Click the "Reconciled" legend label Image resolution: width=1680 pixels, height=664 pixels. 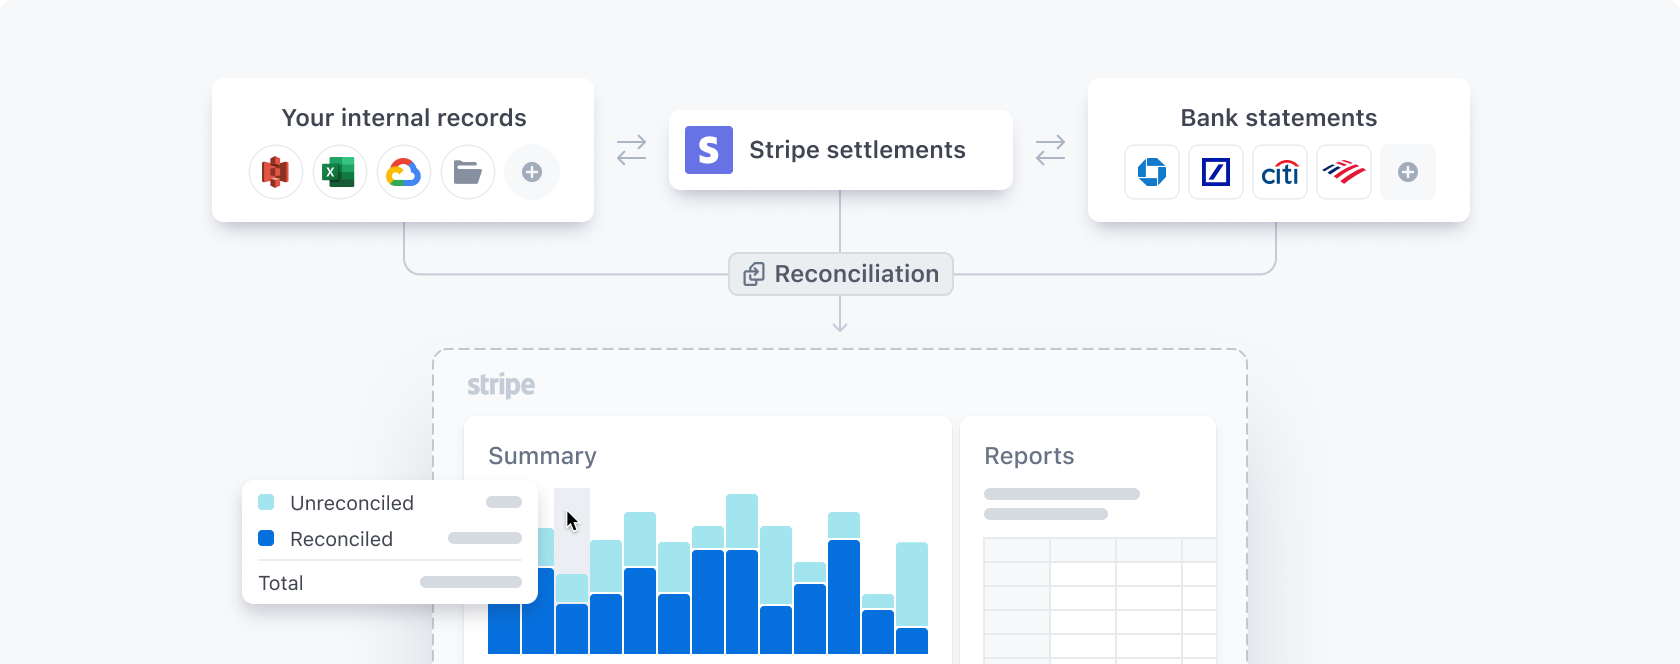341,539
